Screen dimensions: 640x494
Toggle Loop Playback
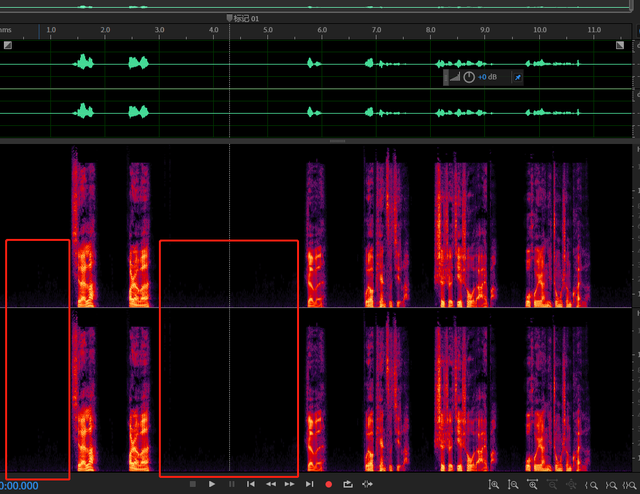click(x=348, y=484)
